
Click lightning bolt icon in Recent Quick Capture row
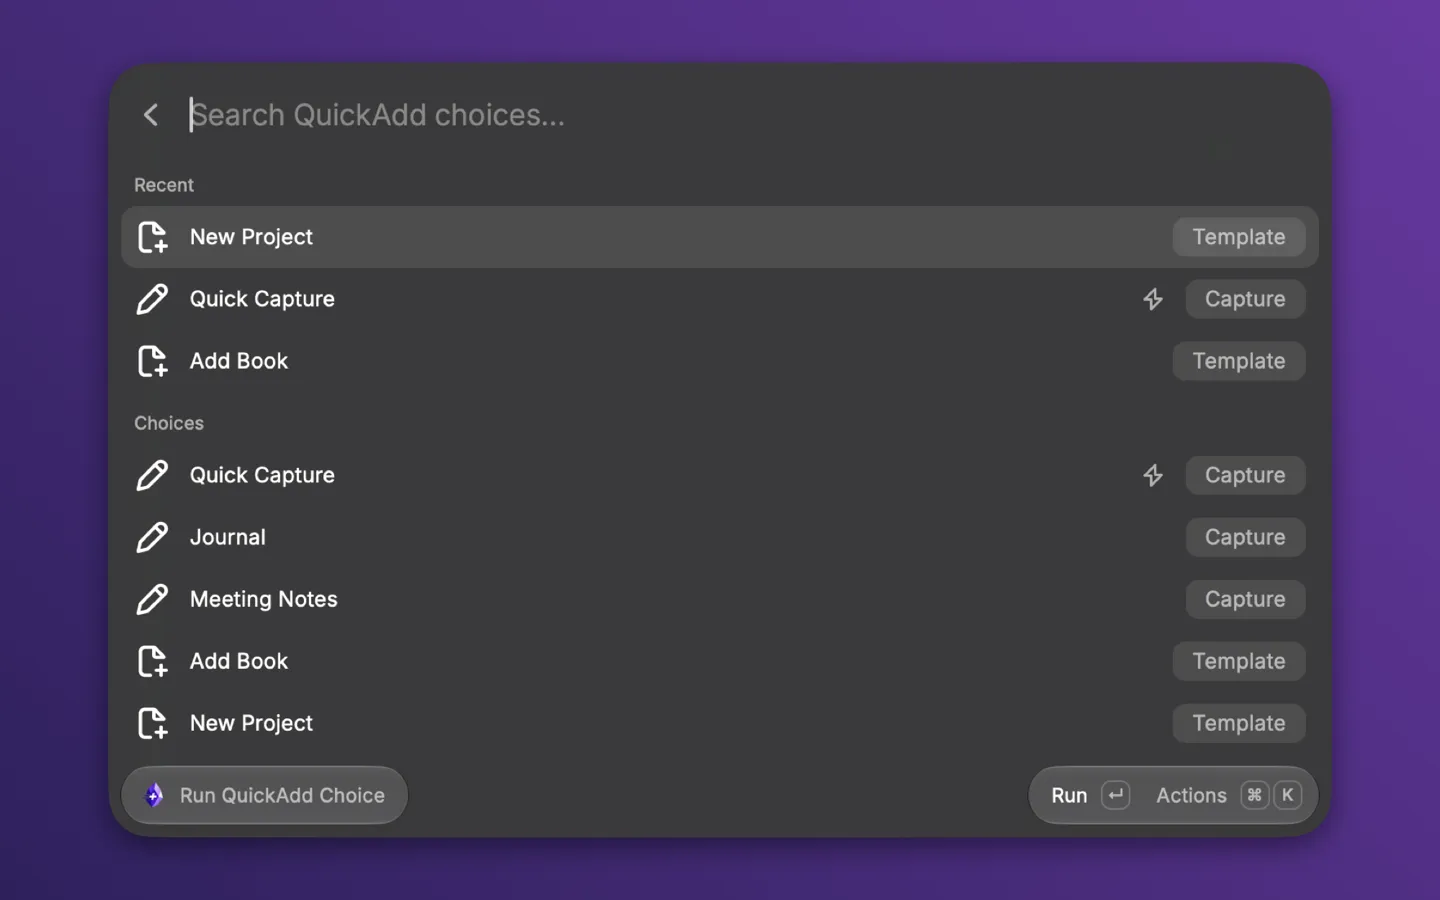pyautogui.click(x=1153, y=299)
